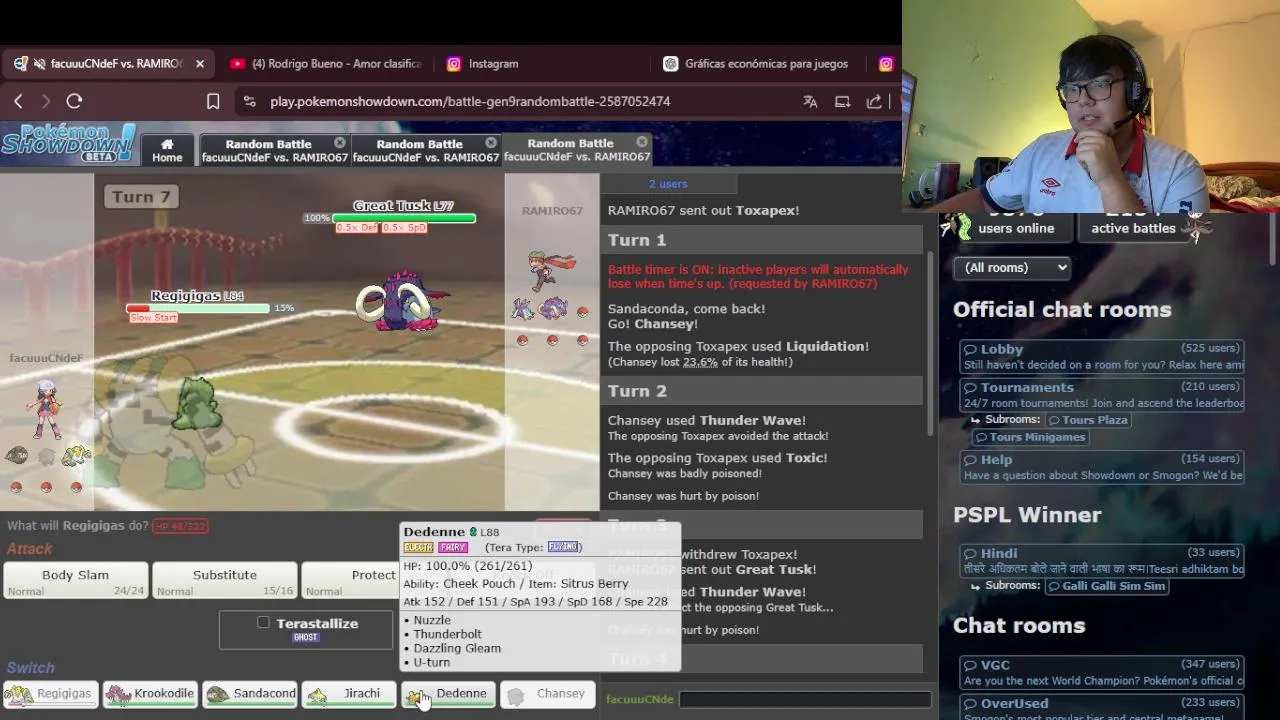Go back using browser back arrow
1280x720 pixels.
pyautogui.click(x=18, y=101)
